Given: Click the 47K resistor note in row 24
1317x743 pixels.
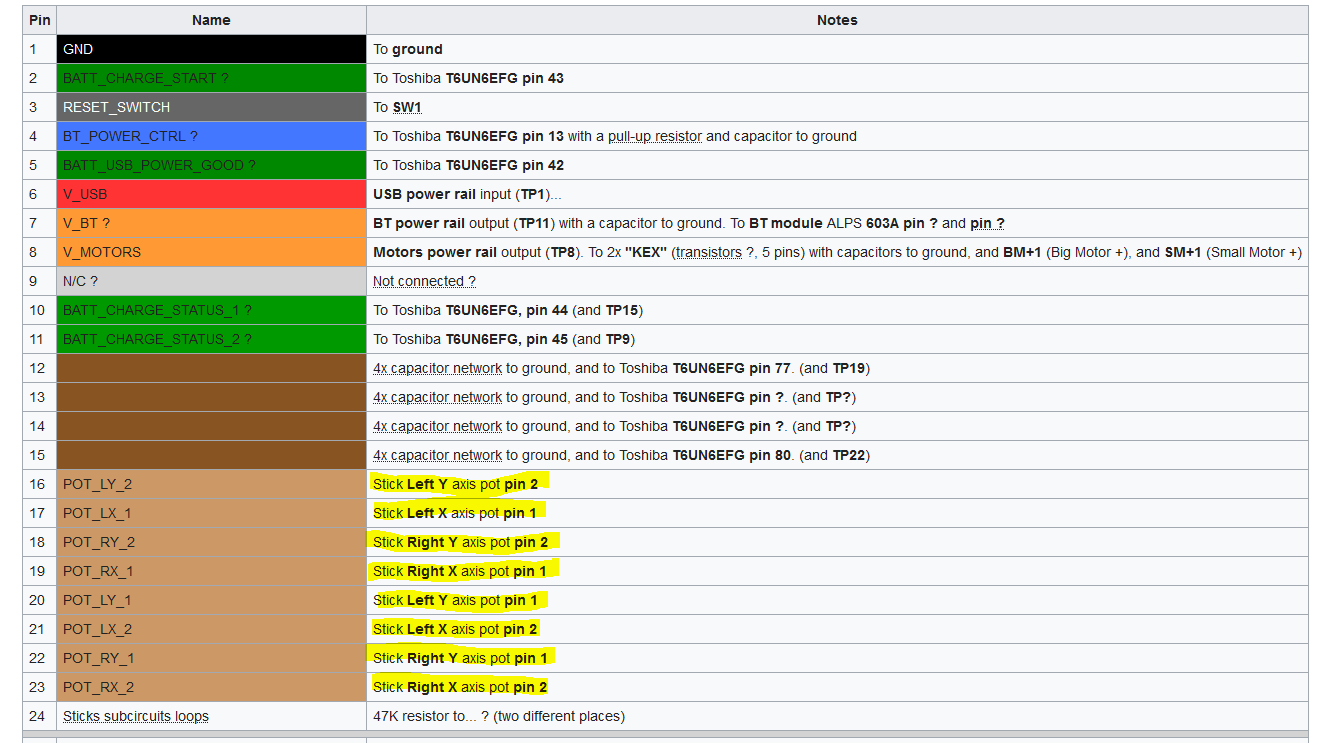Looking at the screenshot, I should (499, 716).
